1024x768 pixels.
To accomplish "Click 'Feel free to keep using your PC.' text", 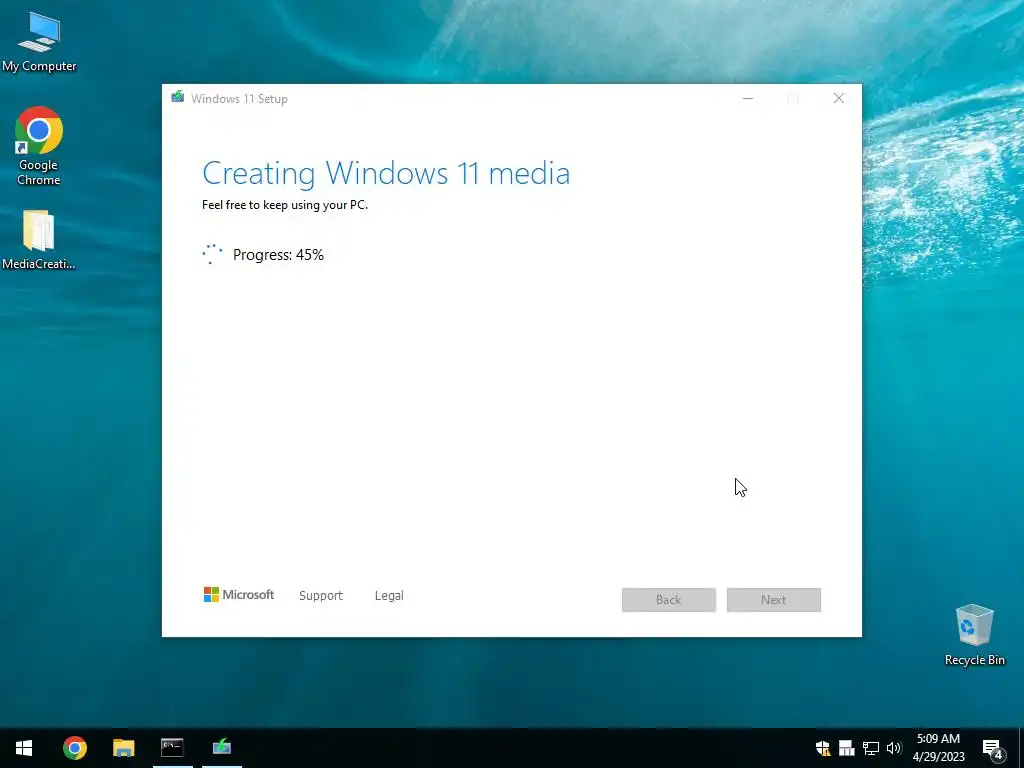I will (285, 205).
